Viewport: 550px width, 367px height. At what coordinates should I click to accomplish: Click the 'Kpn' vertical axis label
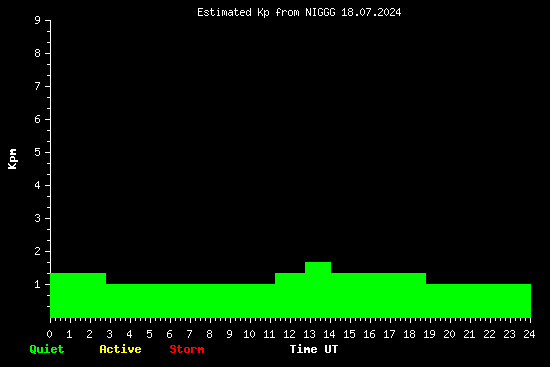12,159
